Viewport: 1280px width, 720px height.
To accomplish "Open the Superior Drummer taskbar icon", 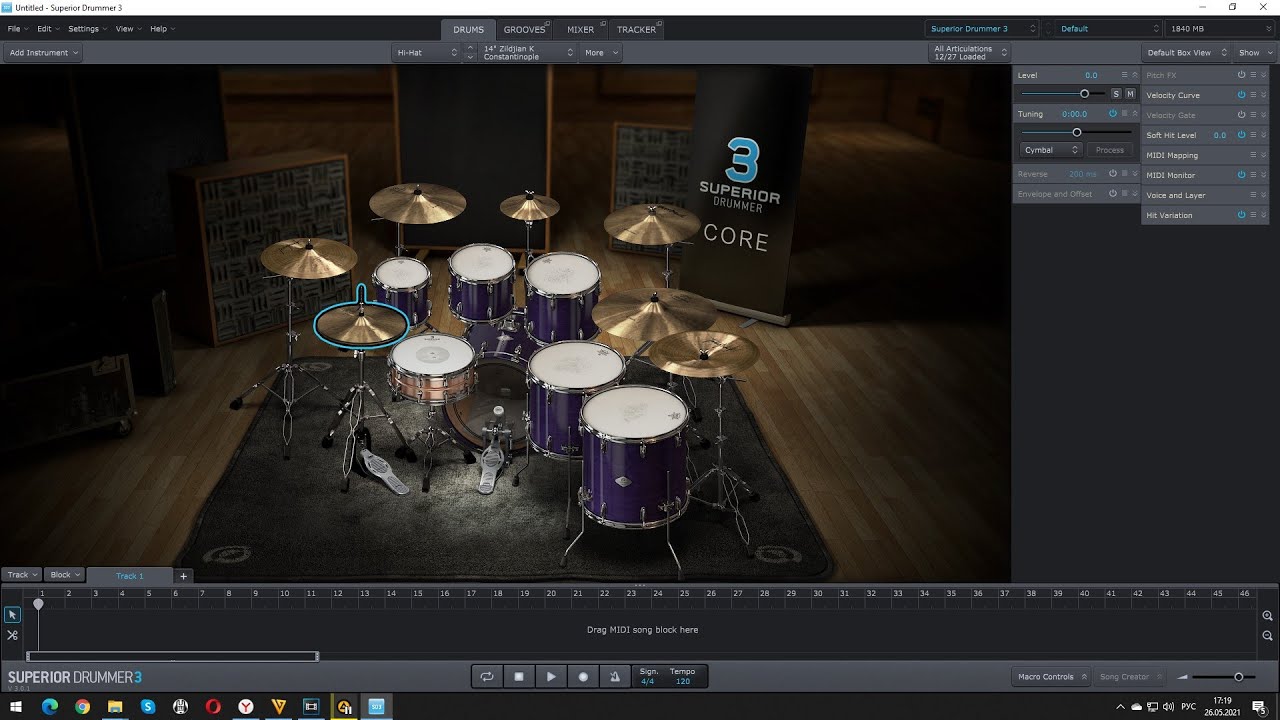I will pyautogui.click(x=377, y=706).
